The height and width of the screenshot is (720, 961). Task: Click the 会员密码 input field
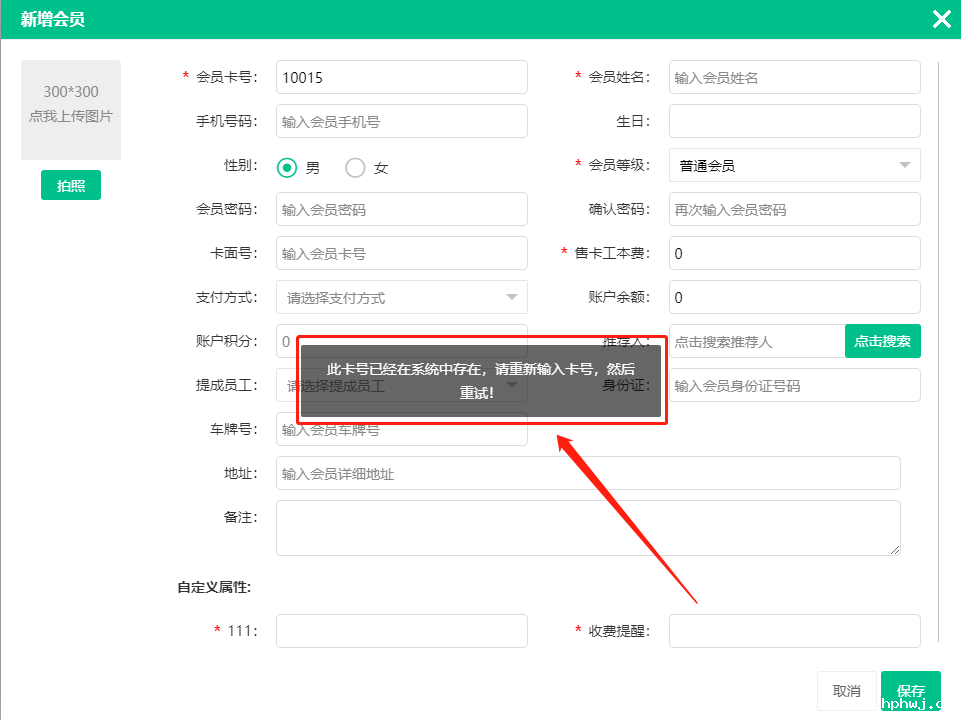[x=402, y=210]
